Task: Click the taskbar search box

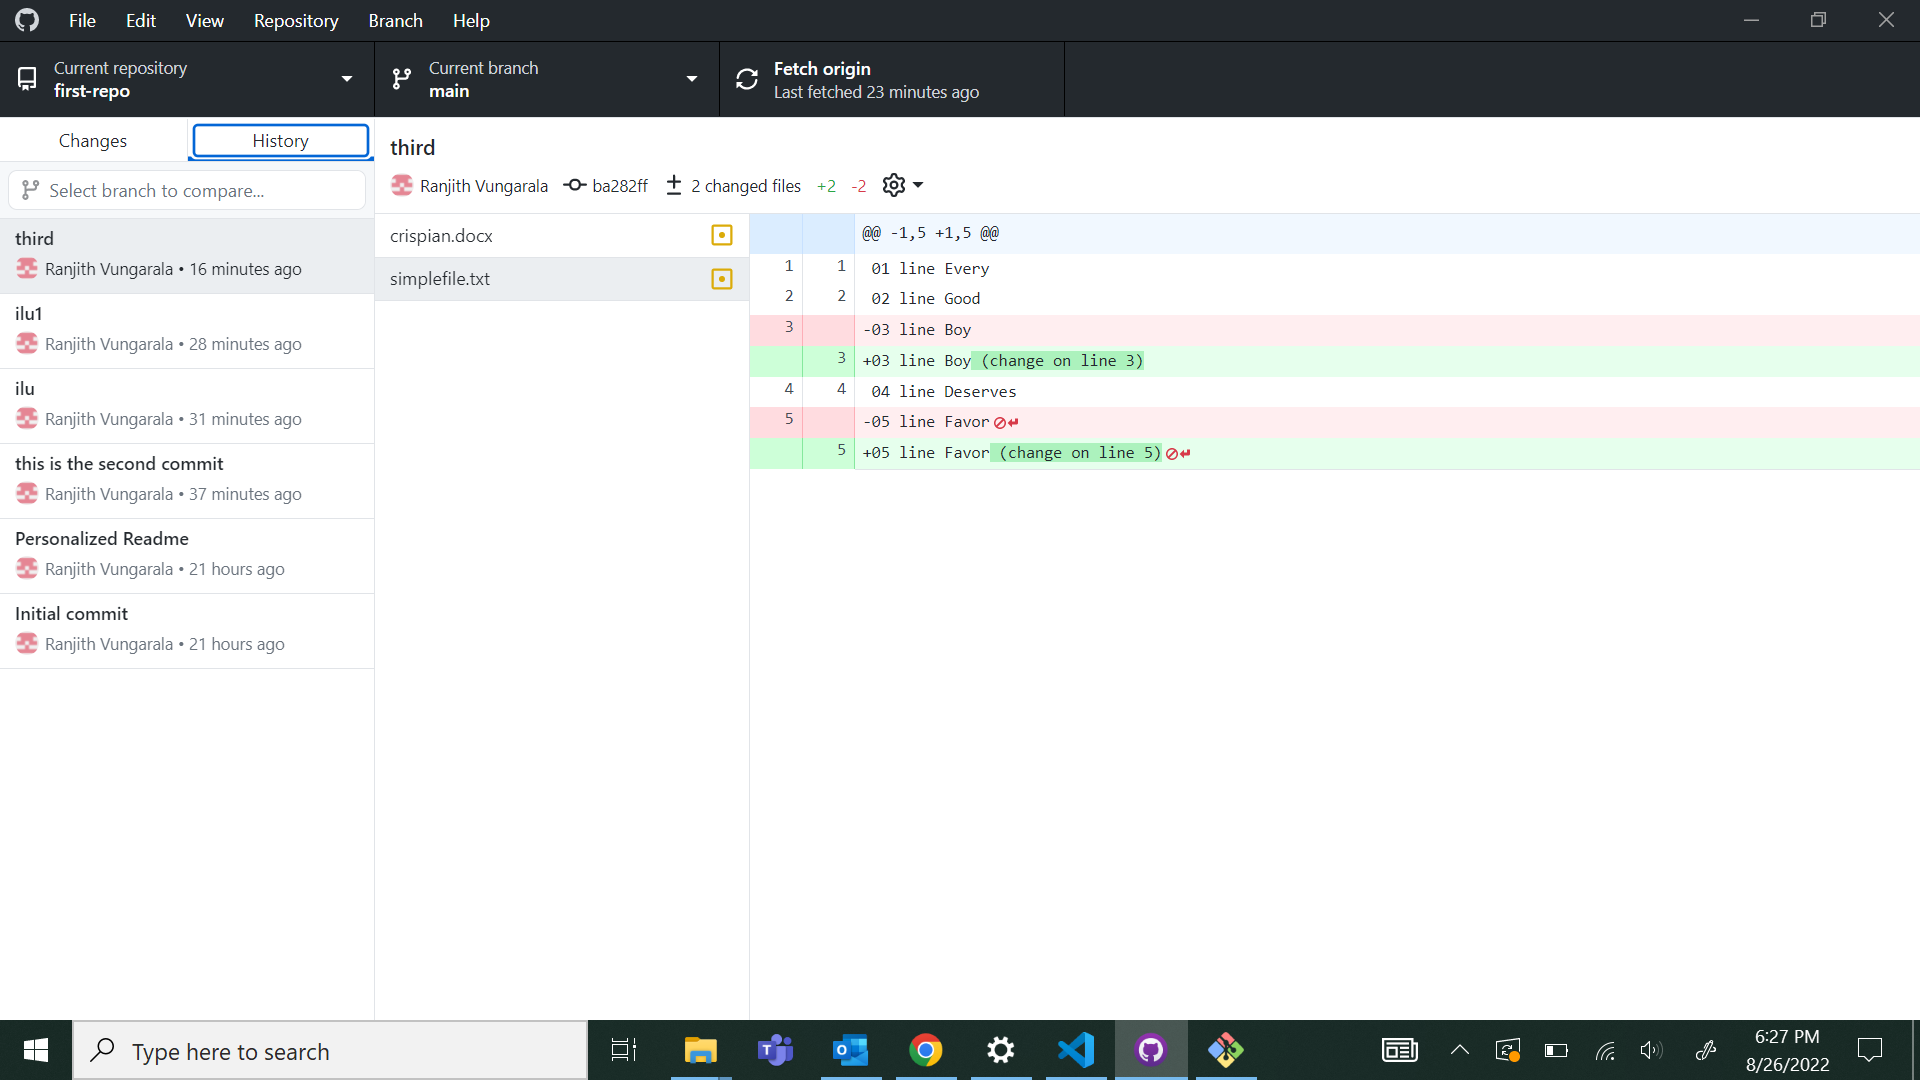Action: [330, 1050]
